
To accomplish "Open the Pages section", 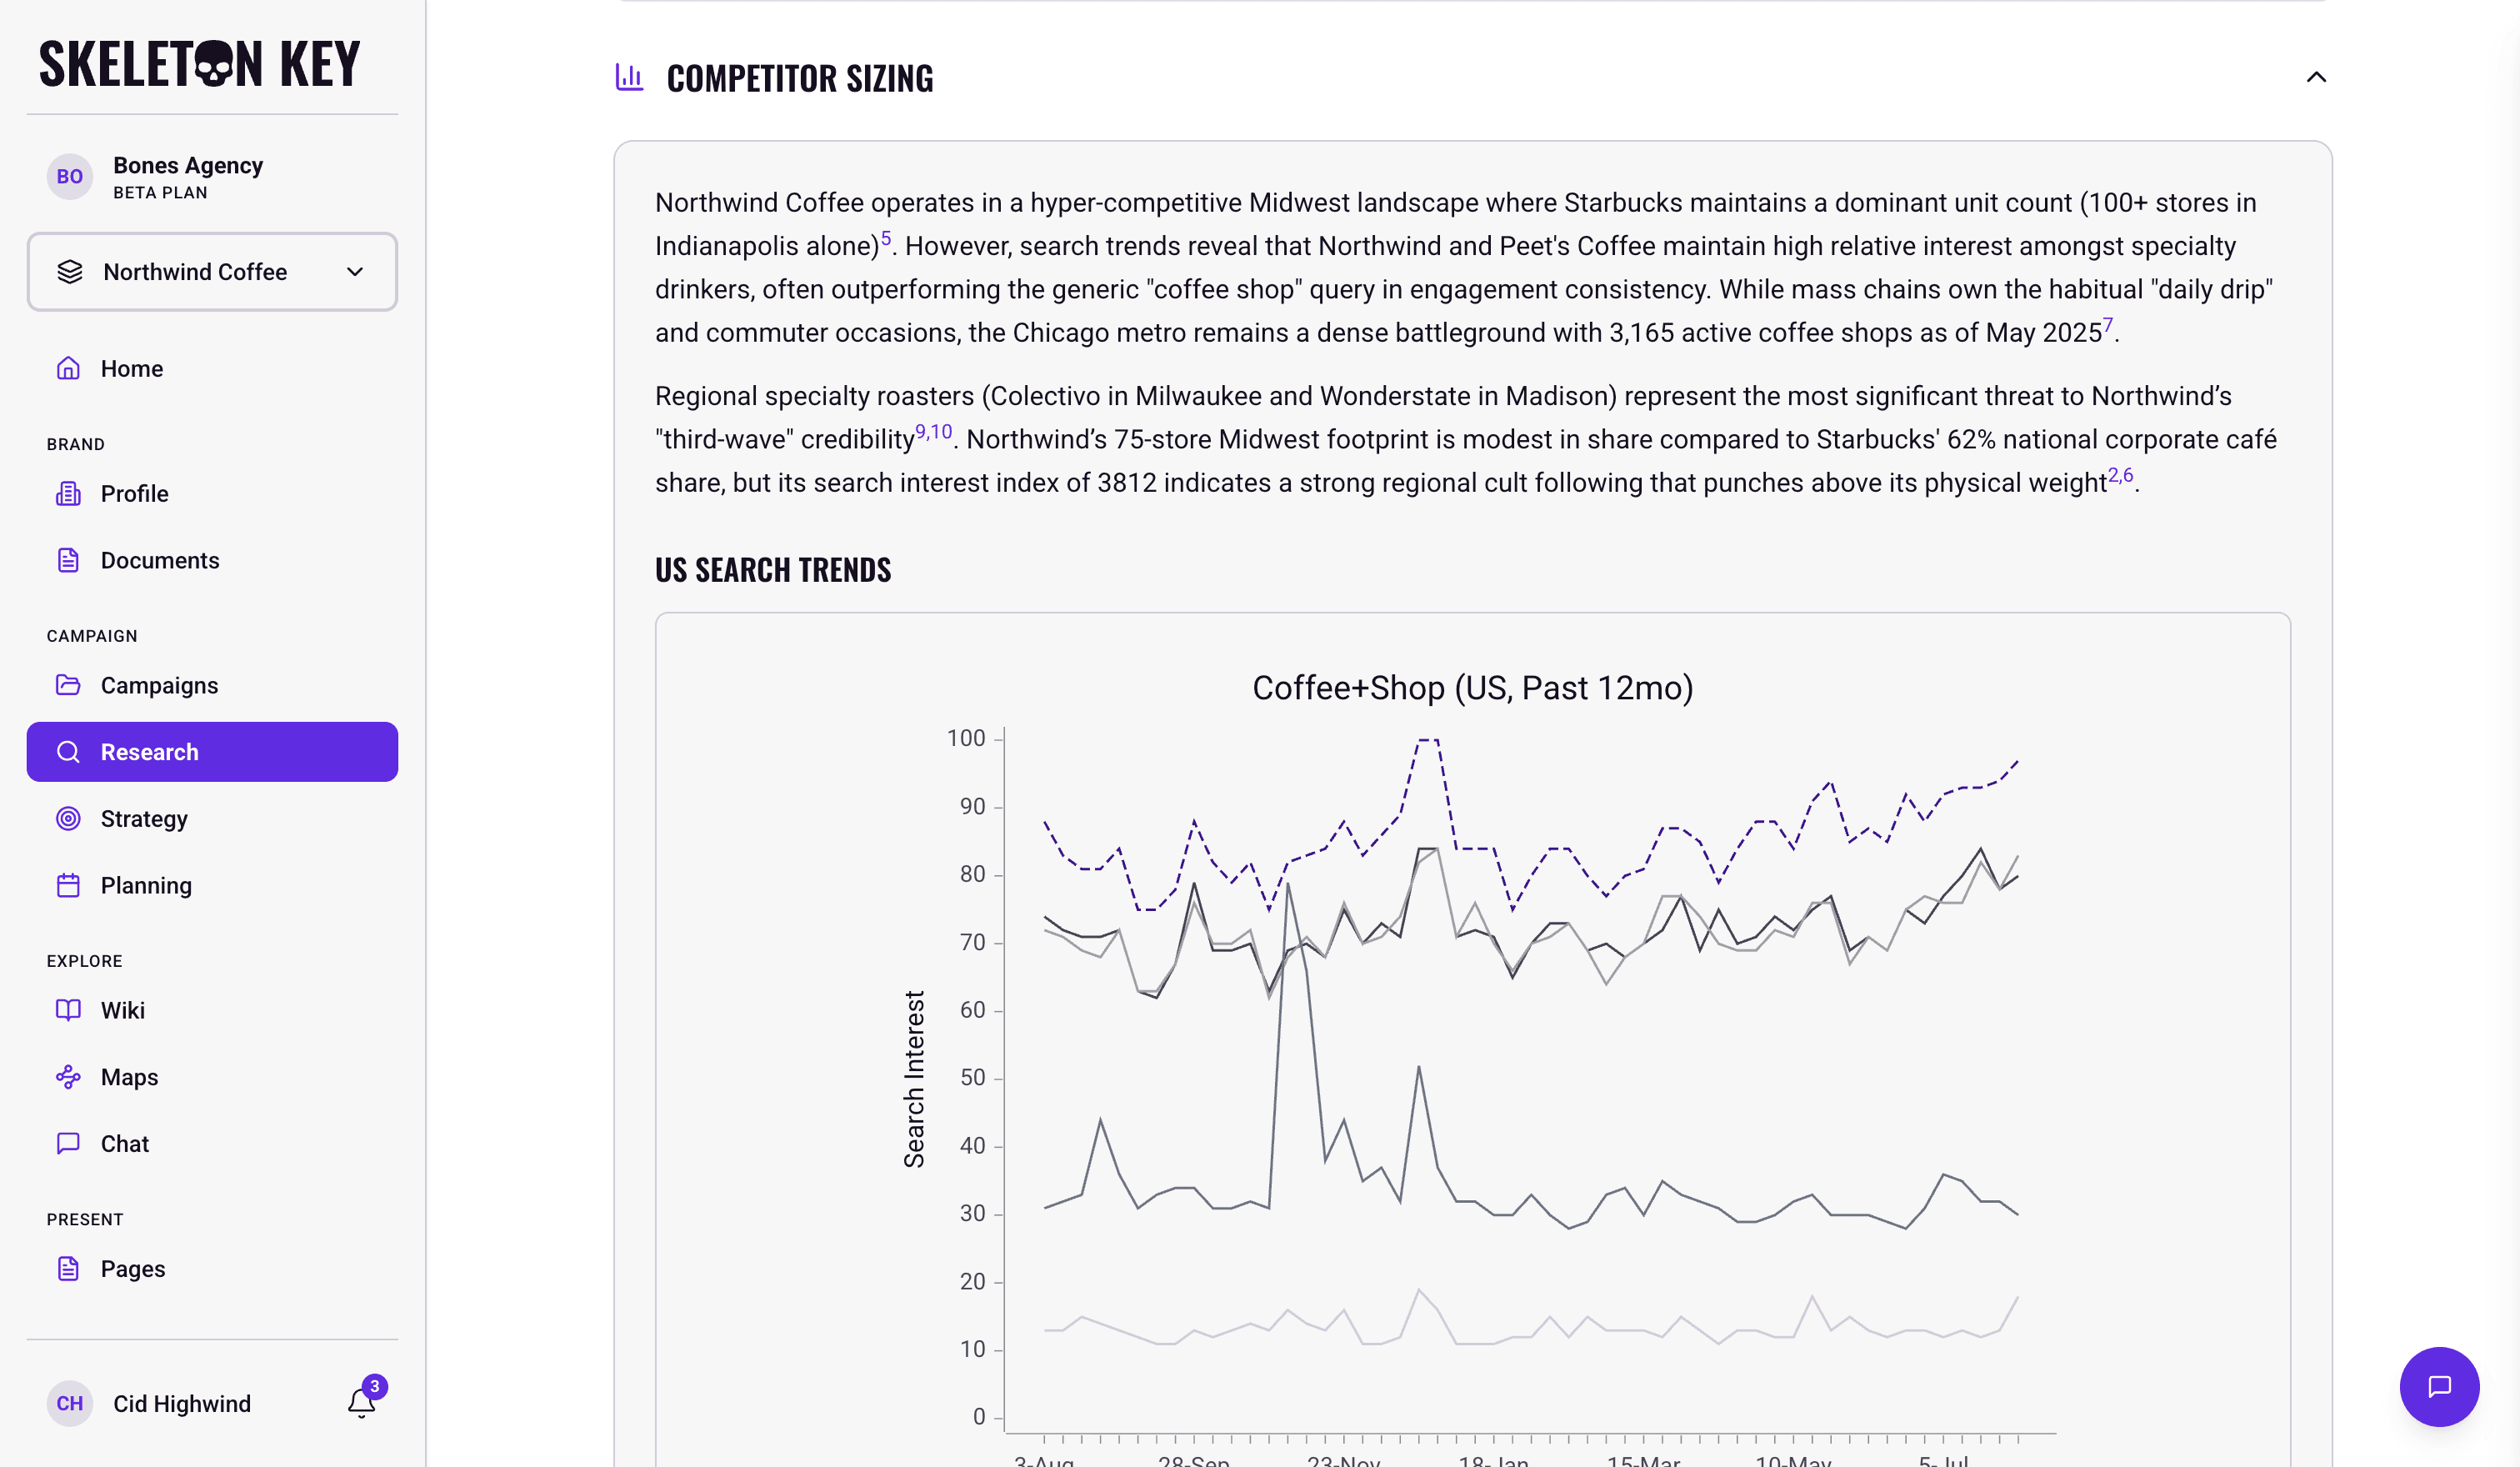I will 212,1268.
